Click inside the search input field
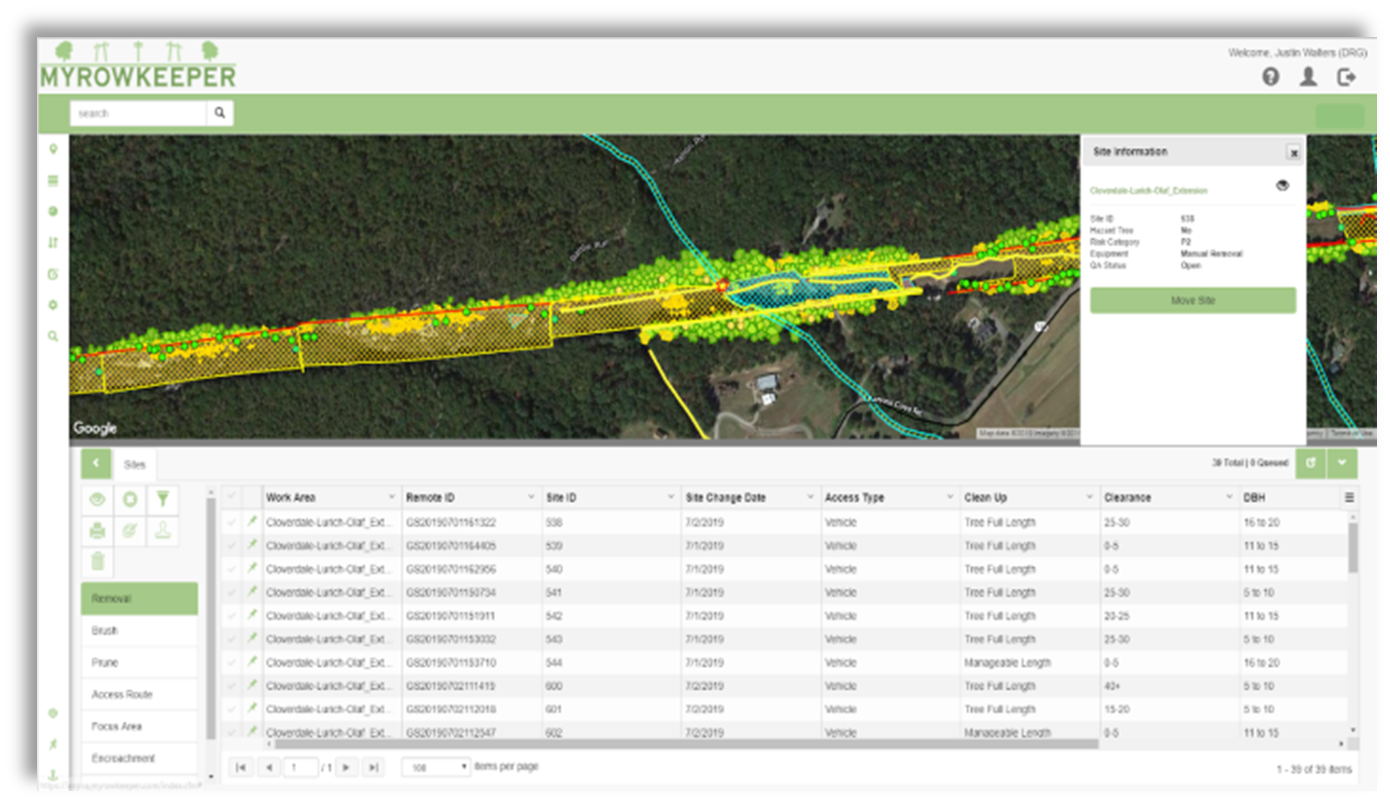This screenshot has width=1390, height=803. pos(135,113)
